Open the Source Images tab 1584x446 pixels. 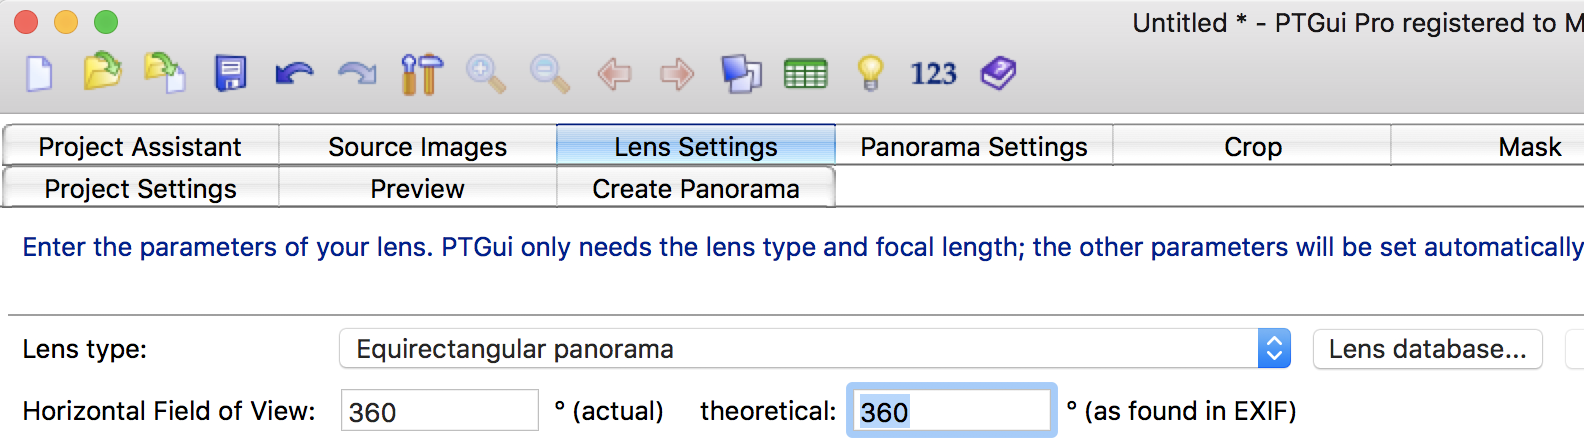[418, 147]
